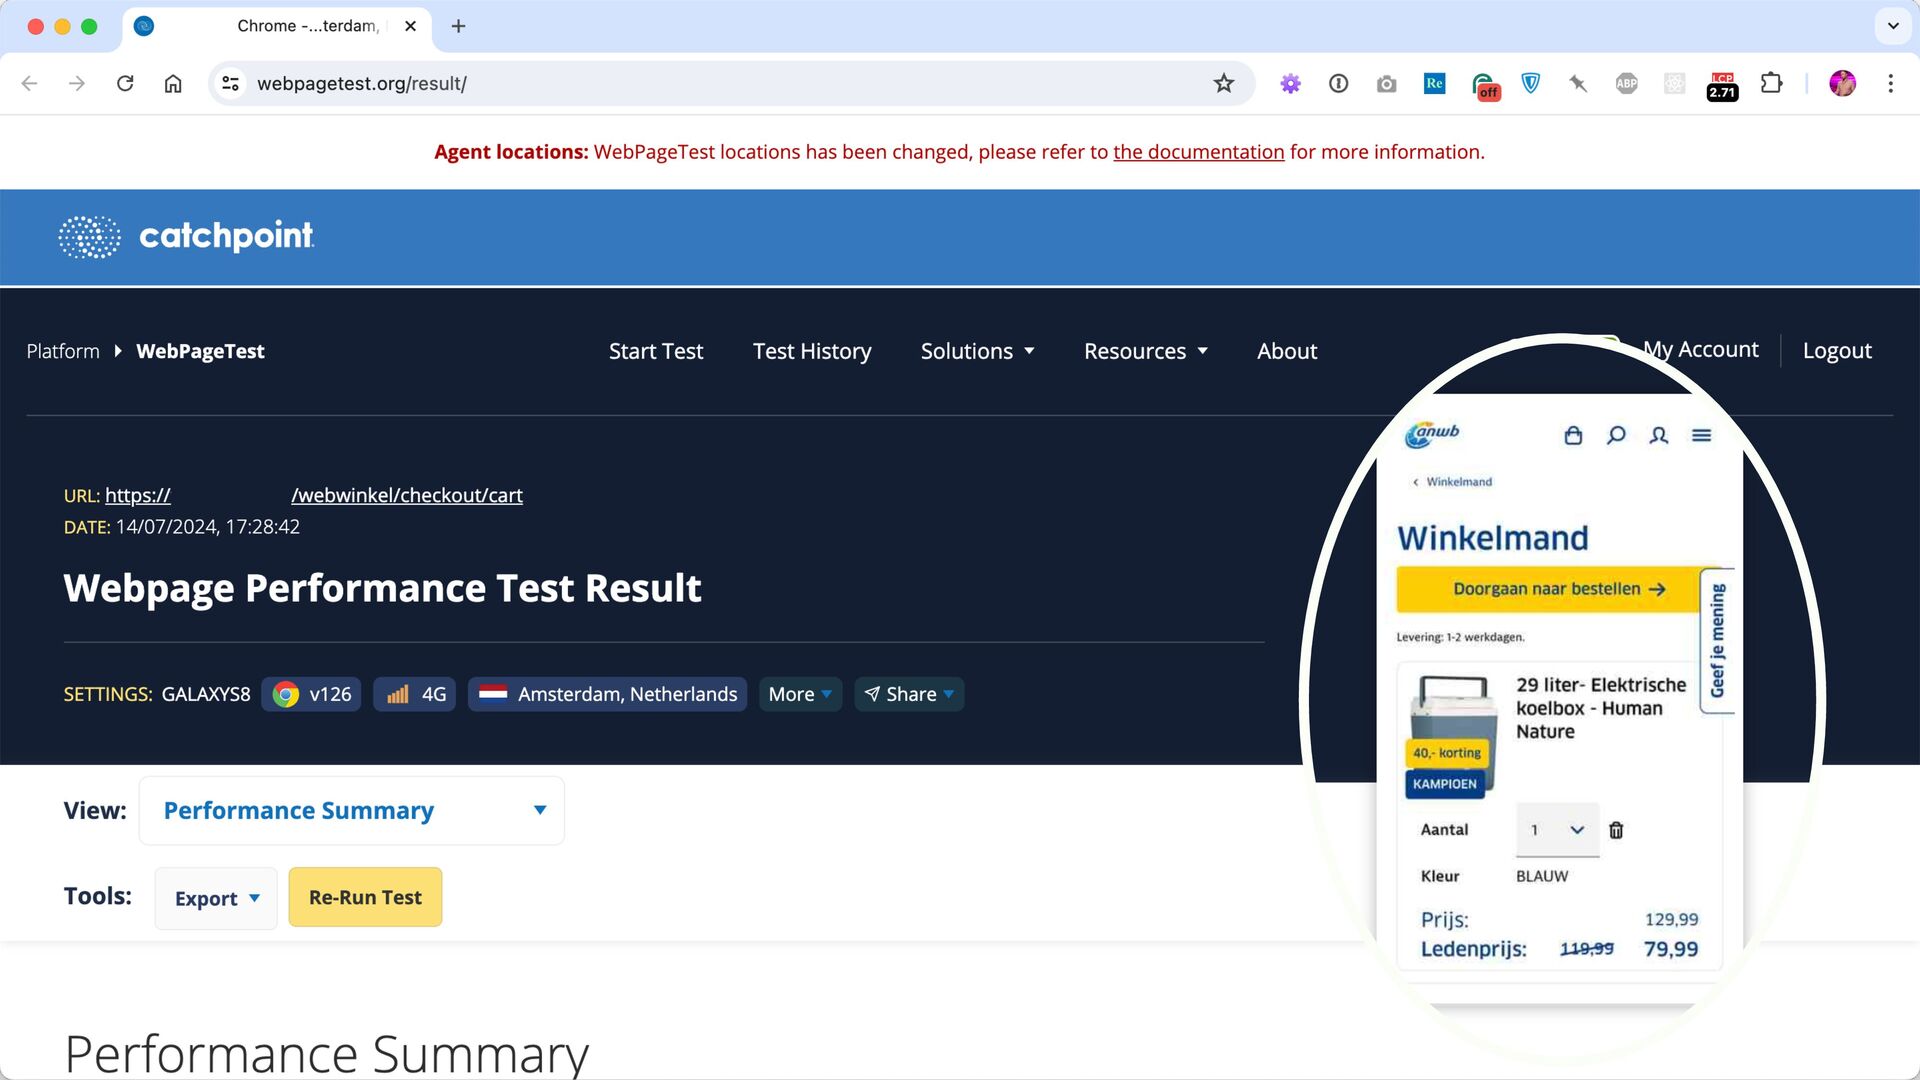Reload the current page

point(125,83)
